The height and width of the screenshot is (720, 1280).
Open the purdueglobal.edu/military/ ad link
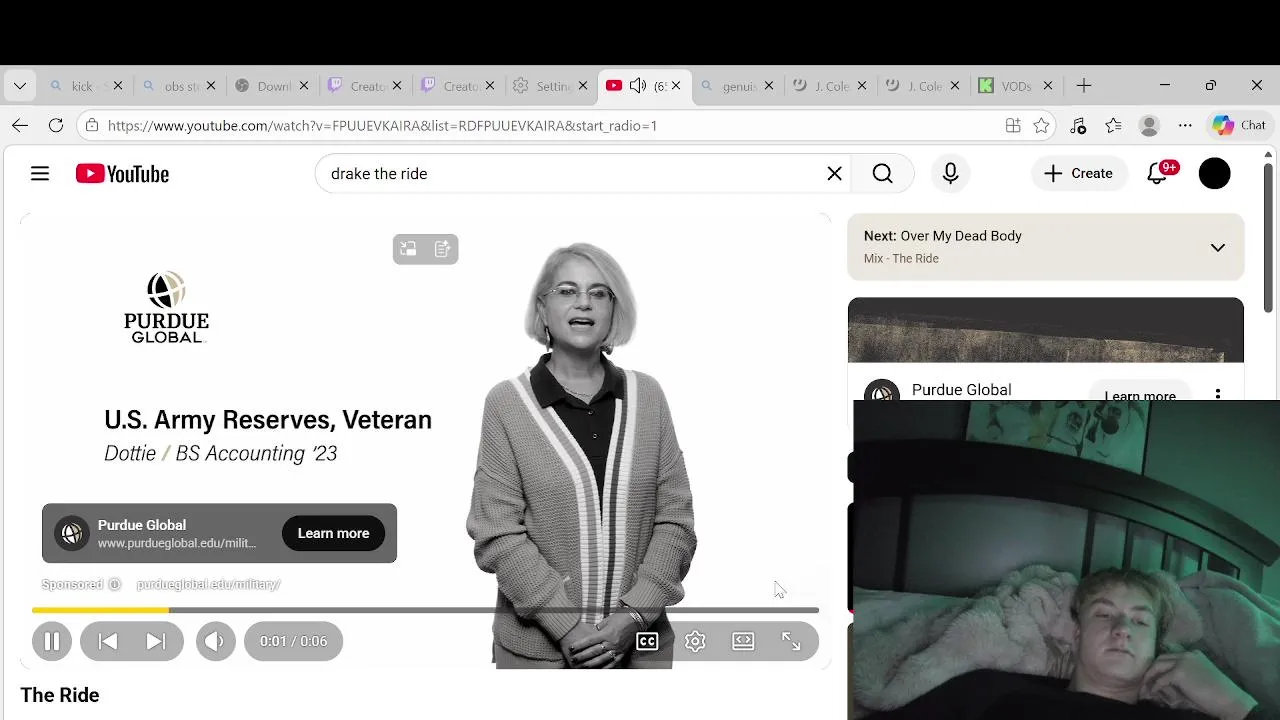[208, 584]
